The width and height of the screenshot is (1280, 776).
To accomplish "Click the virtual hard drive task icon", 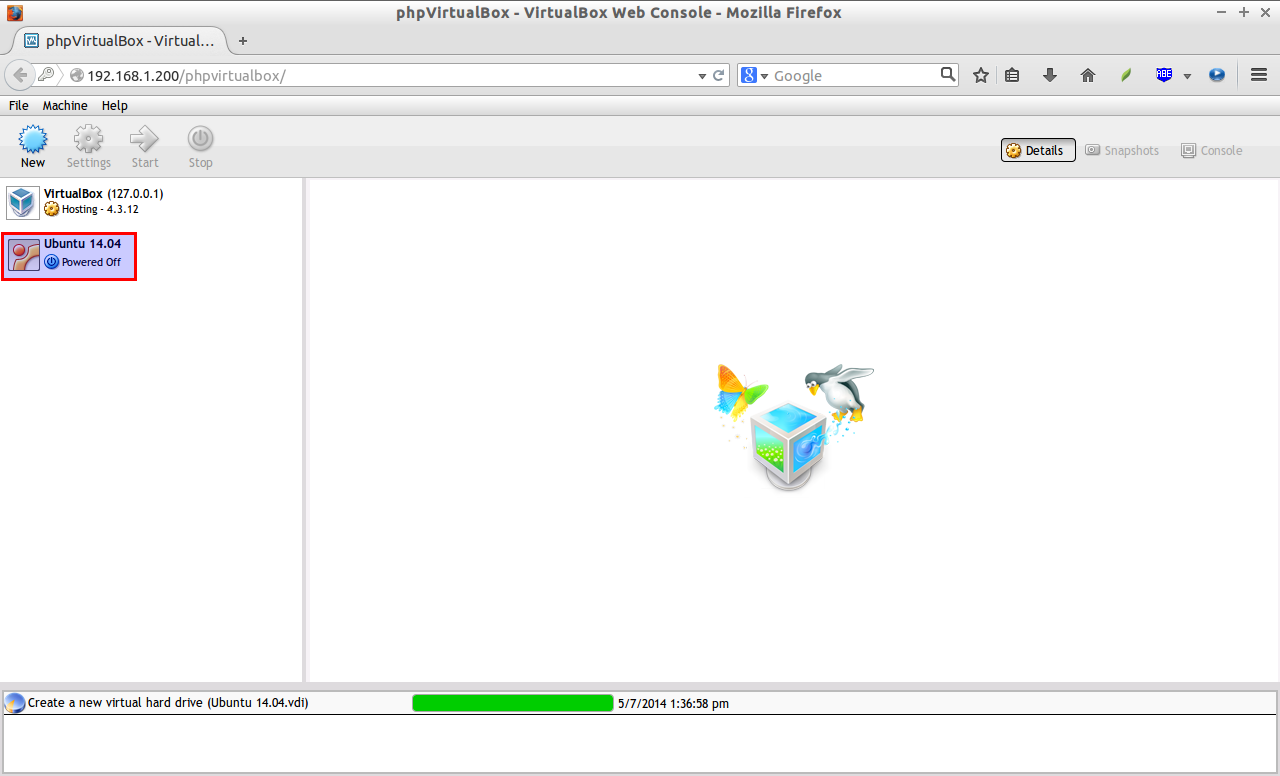I will pyautogui.click(x=15, y=703).
